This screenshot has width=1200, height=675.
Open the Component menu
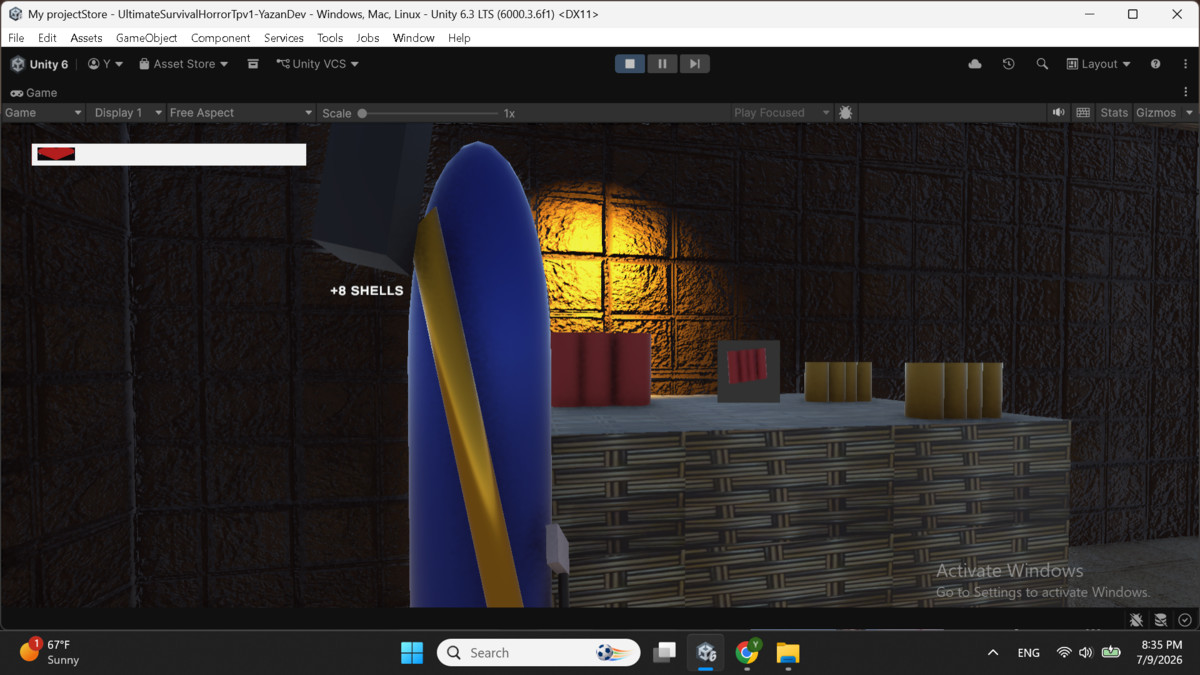(220, 38)
